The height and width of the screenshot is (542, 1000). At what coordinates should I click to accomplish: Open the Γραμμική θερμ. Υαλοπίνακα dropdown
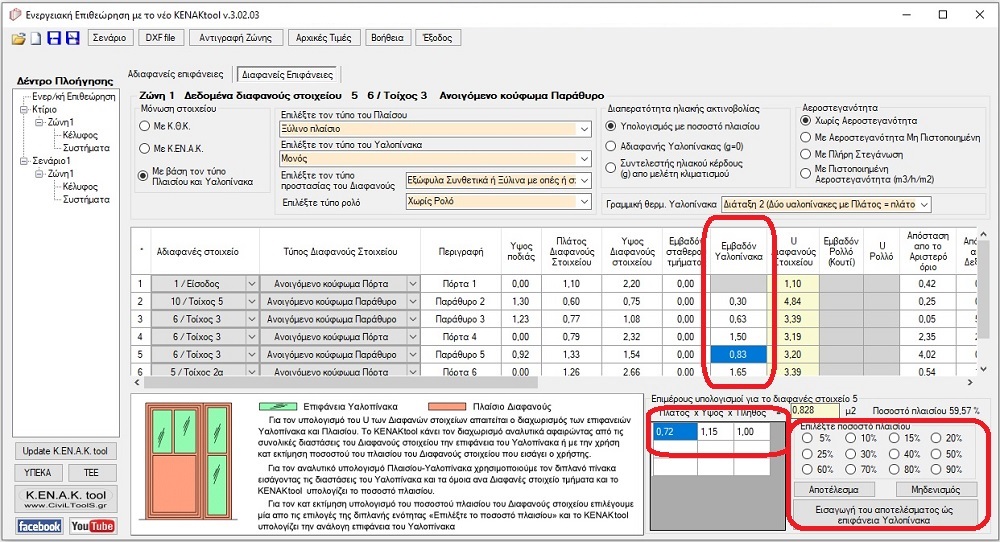(x=923, y=204)
